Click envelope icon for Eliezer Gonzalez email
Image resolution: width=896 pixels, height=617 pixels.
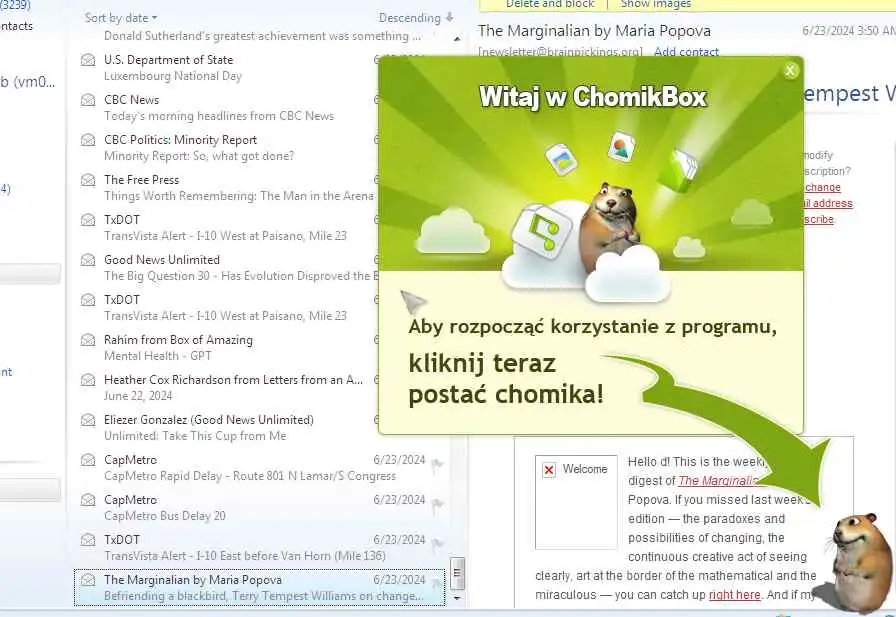88,420
